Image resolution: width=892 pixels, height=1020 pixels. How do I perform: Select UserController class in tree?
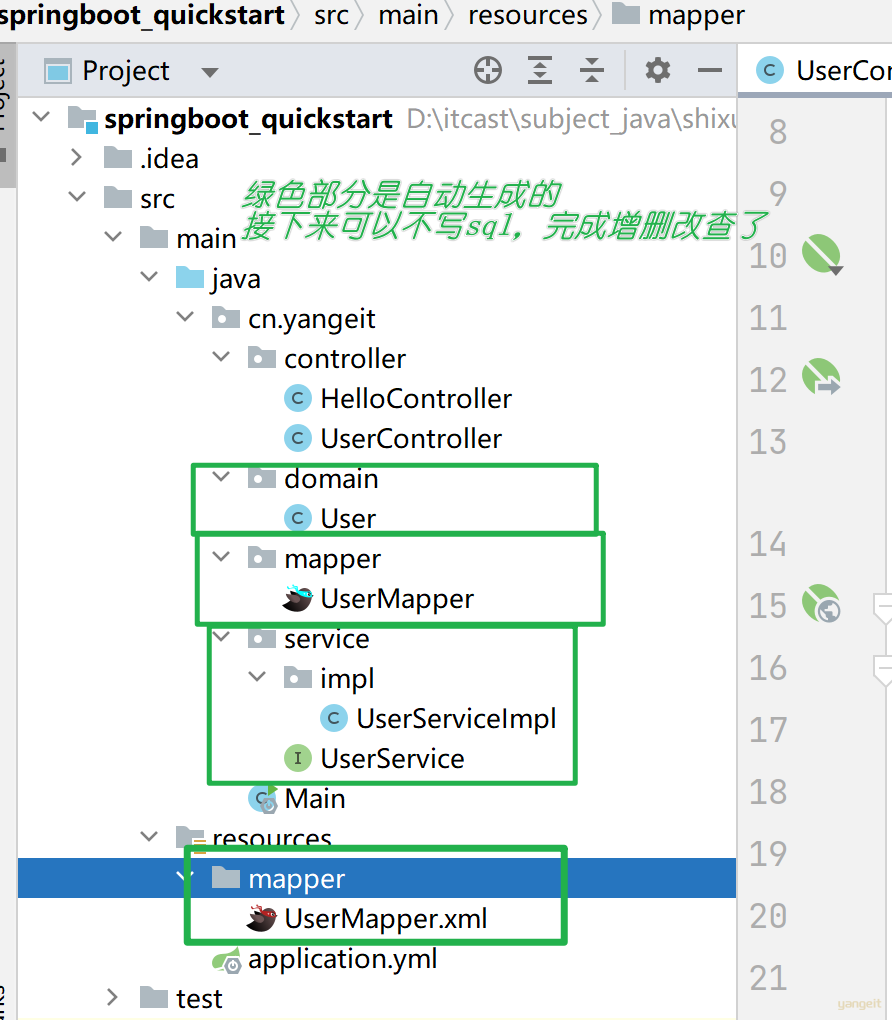tap(411, 438)
